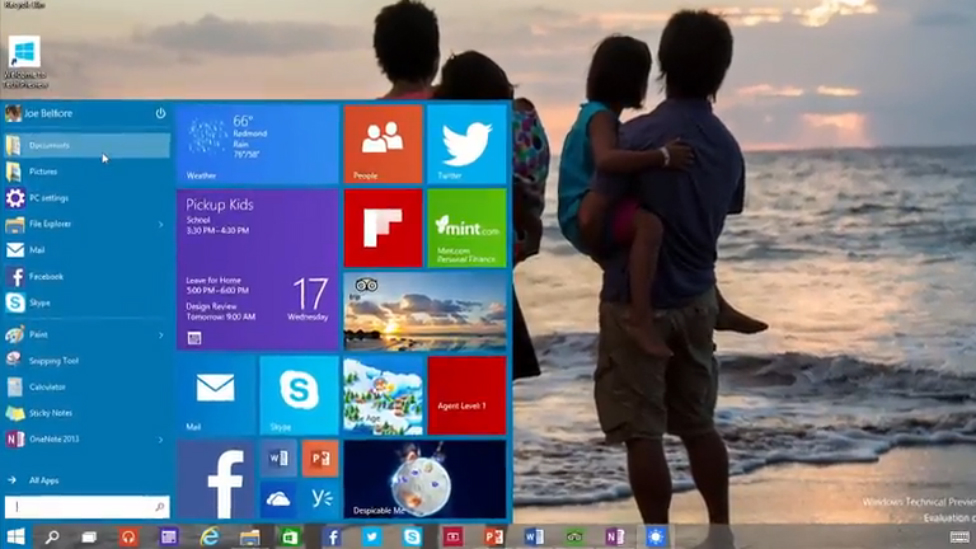Open Mail in the Start menu list
This screenshot has width=976, height=549.
pos(87,250)
